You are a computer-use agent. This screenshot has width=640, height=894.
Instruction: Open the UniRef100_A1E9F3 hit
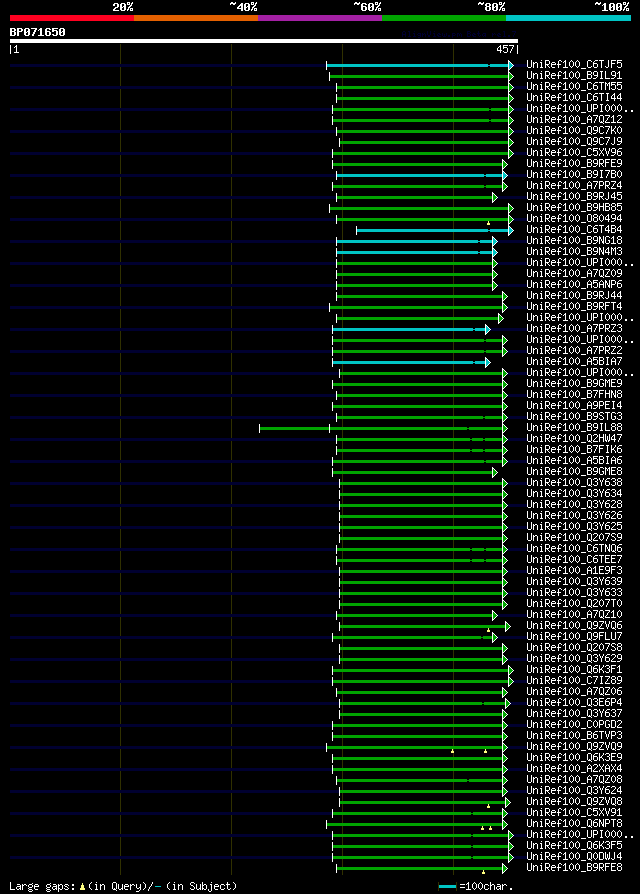coord(574,571)
